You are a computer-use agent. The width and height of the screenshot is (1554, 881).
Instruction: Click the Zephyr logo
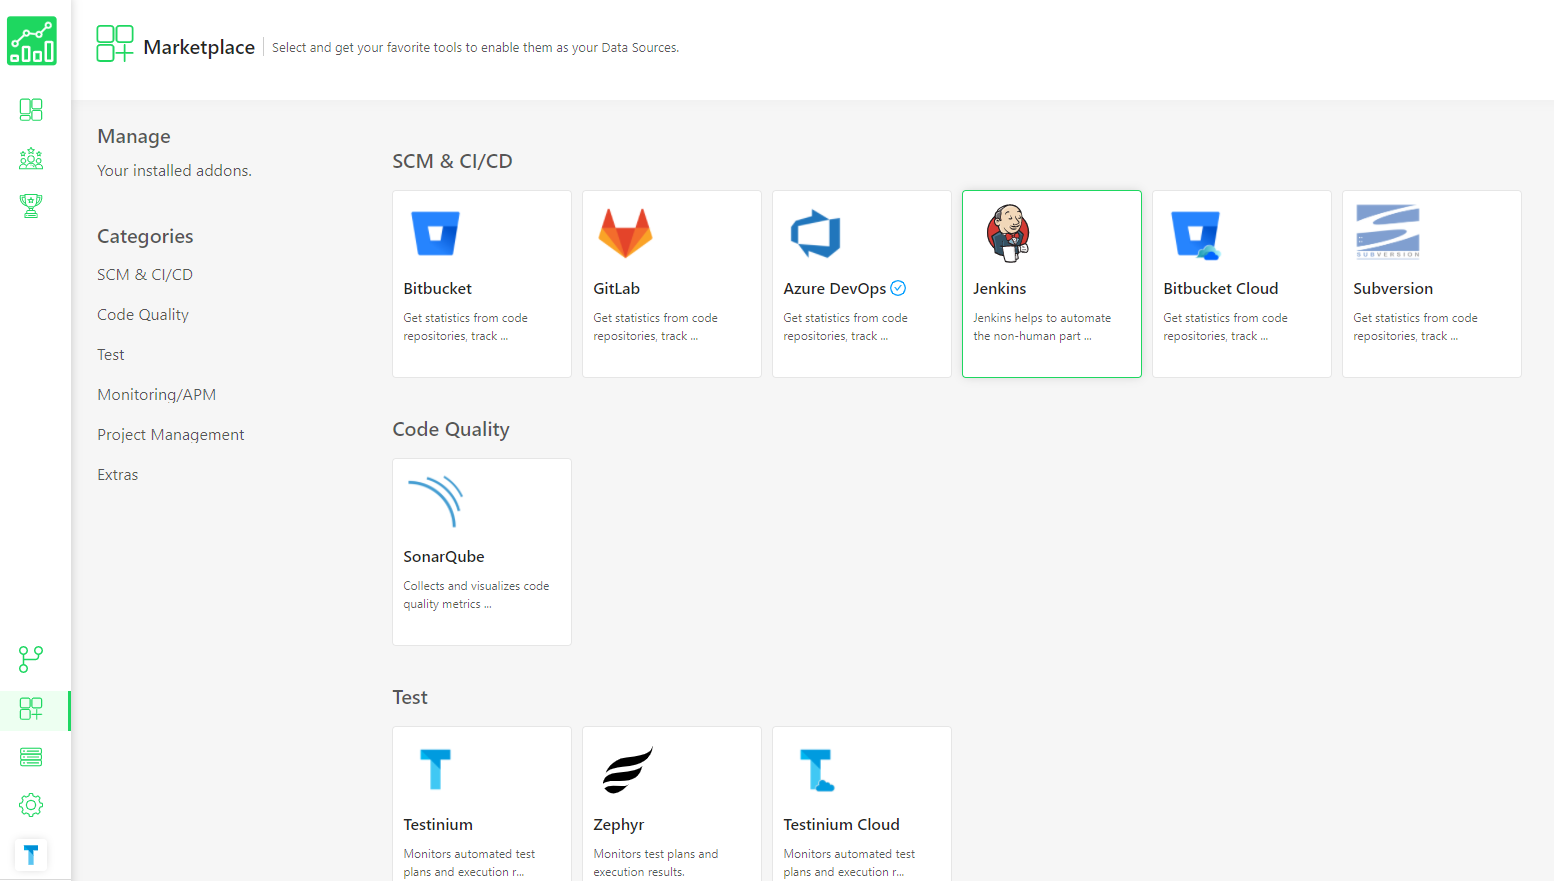(x=628, y=770)
